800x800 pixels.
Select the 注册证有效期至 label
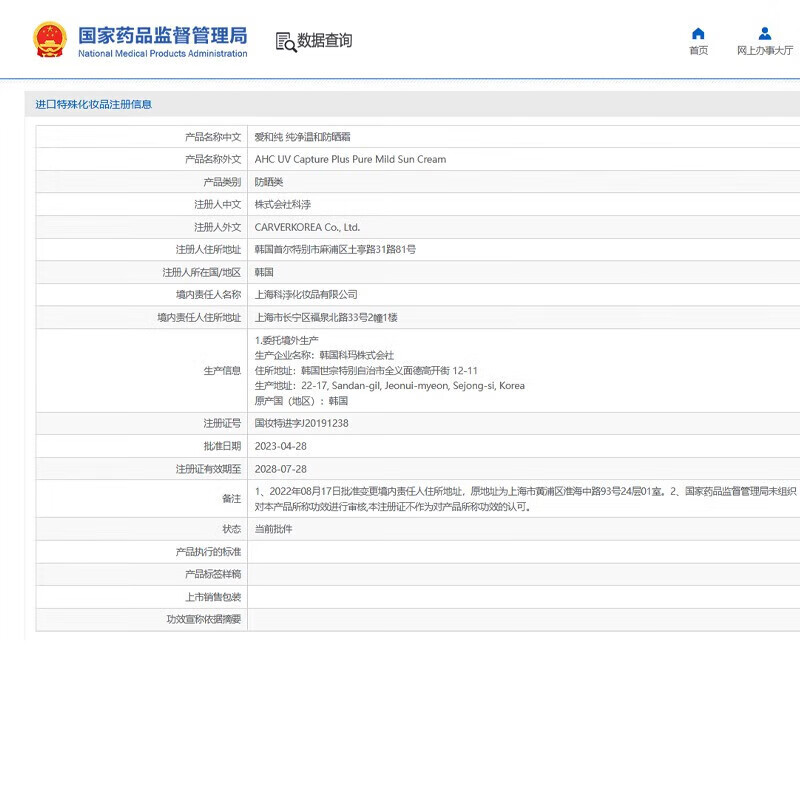click(x=208, y=469)
